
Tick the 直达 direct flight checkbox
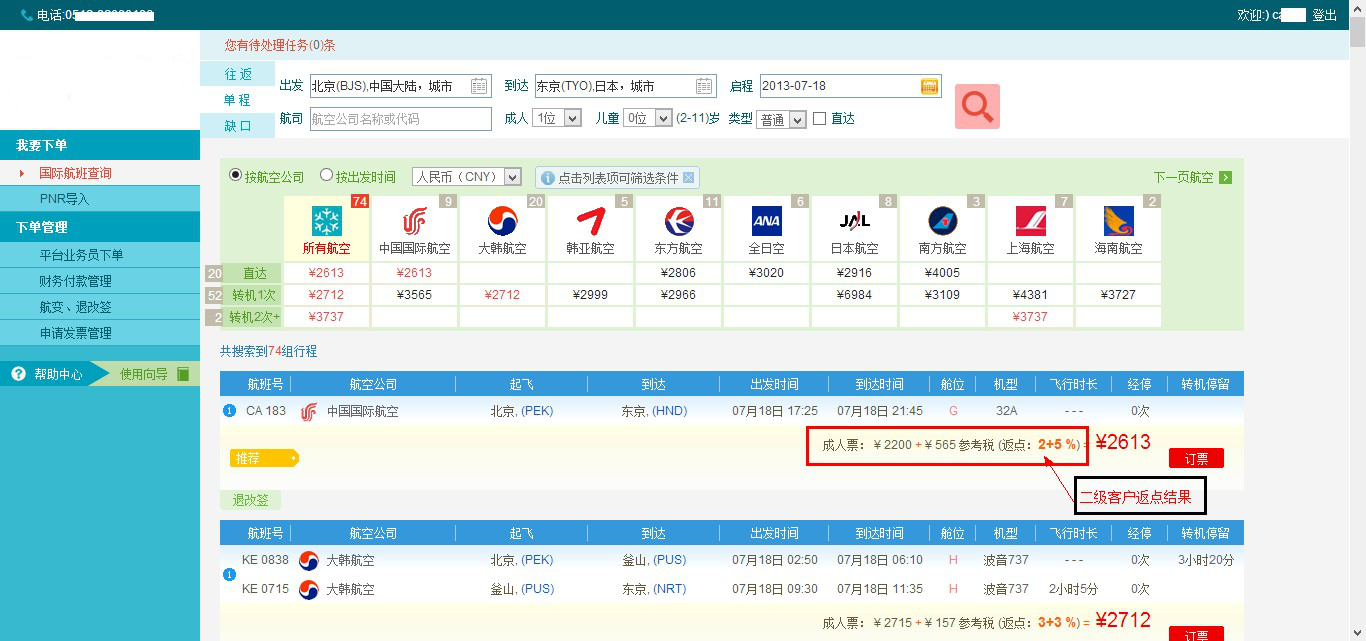(820, 118)
